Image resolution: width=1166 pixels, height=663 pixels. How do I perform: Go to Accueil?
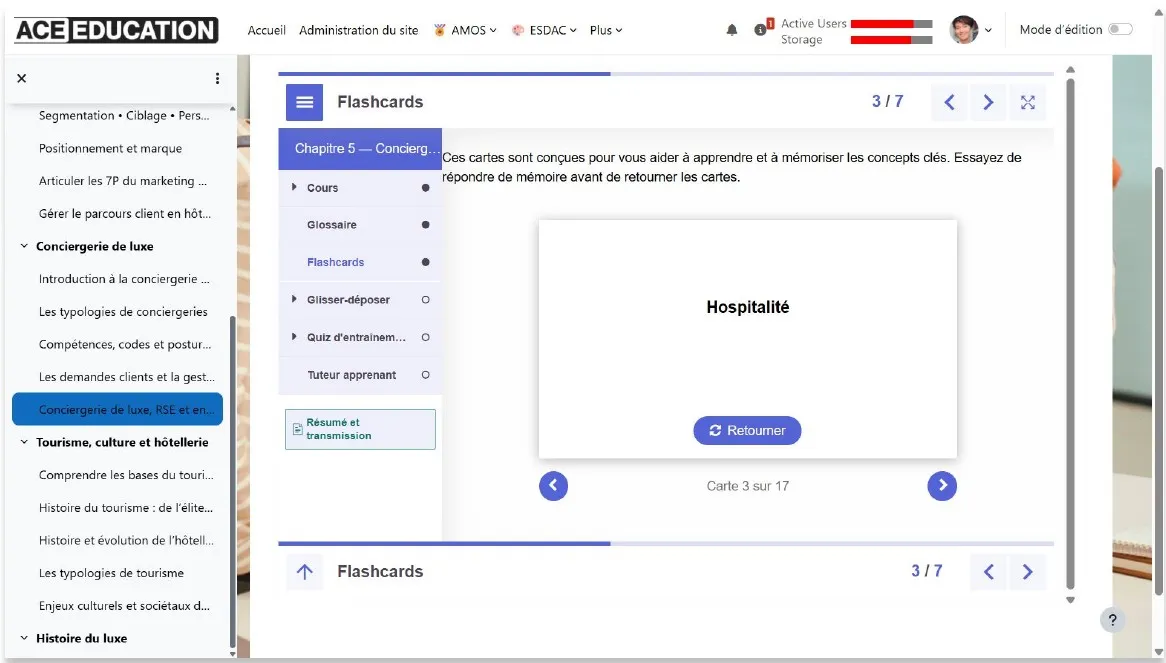coord(266,30)
